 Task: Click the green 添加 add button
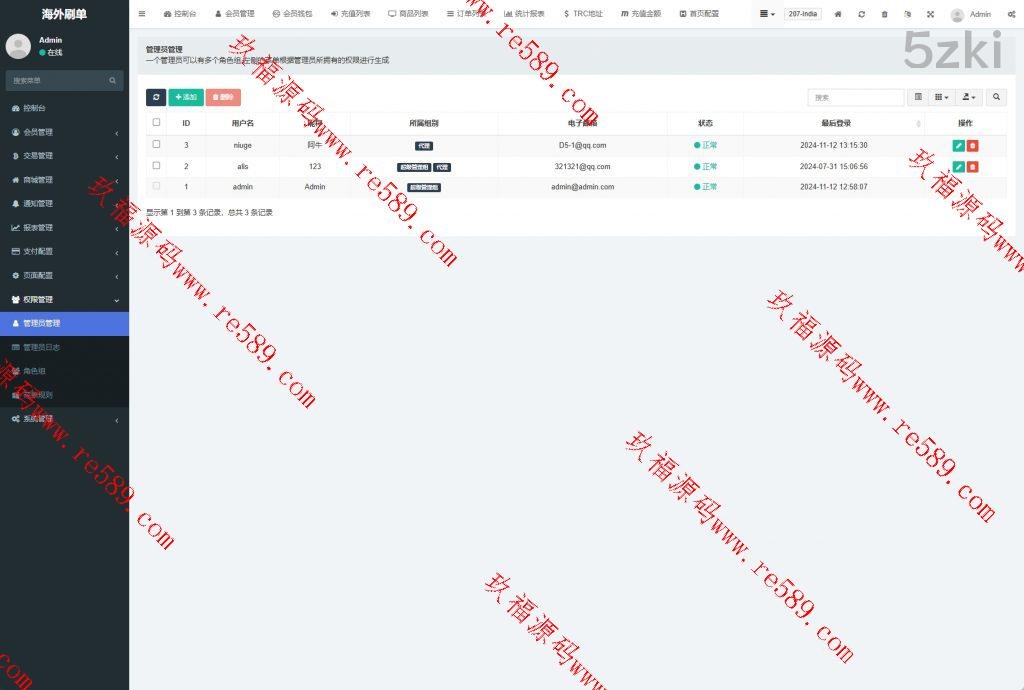pyautogui.click(x=186, y=97)
